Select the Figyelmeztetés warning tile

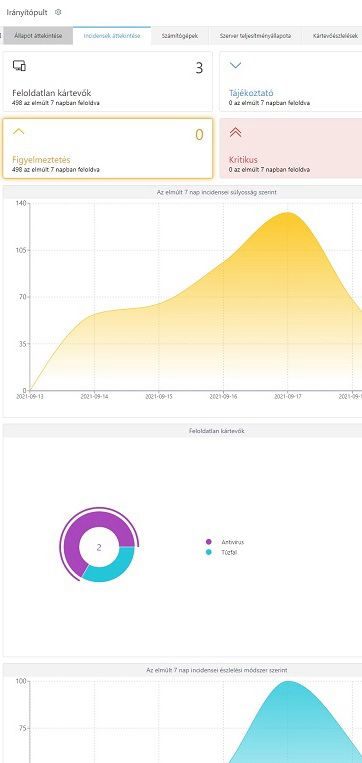pyautogui.click(x=108, y=148)
